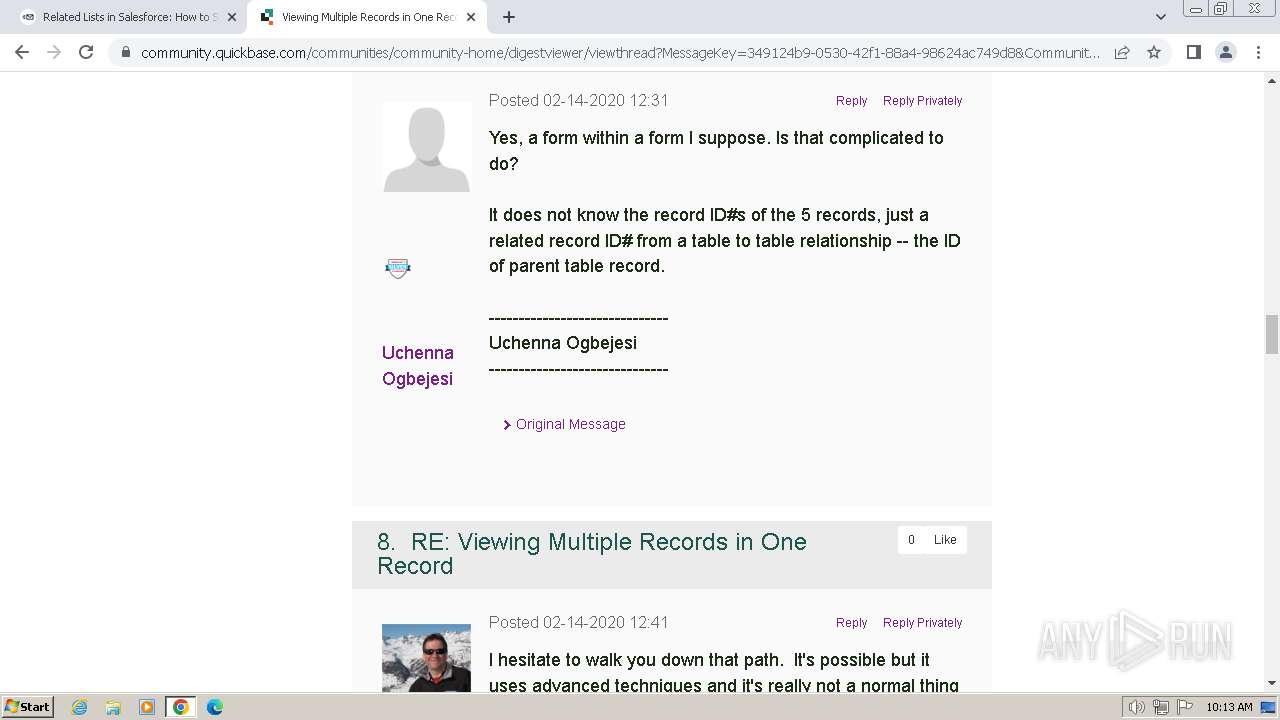Close the Viewing Multiple Records tab
The height and width of the screenshot is (720, 1280).
pyautogui.click(x=471, y=17)
